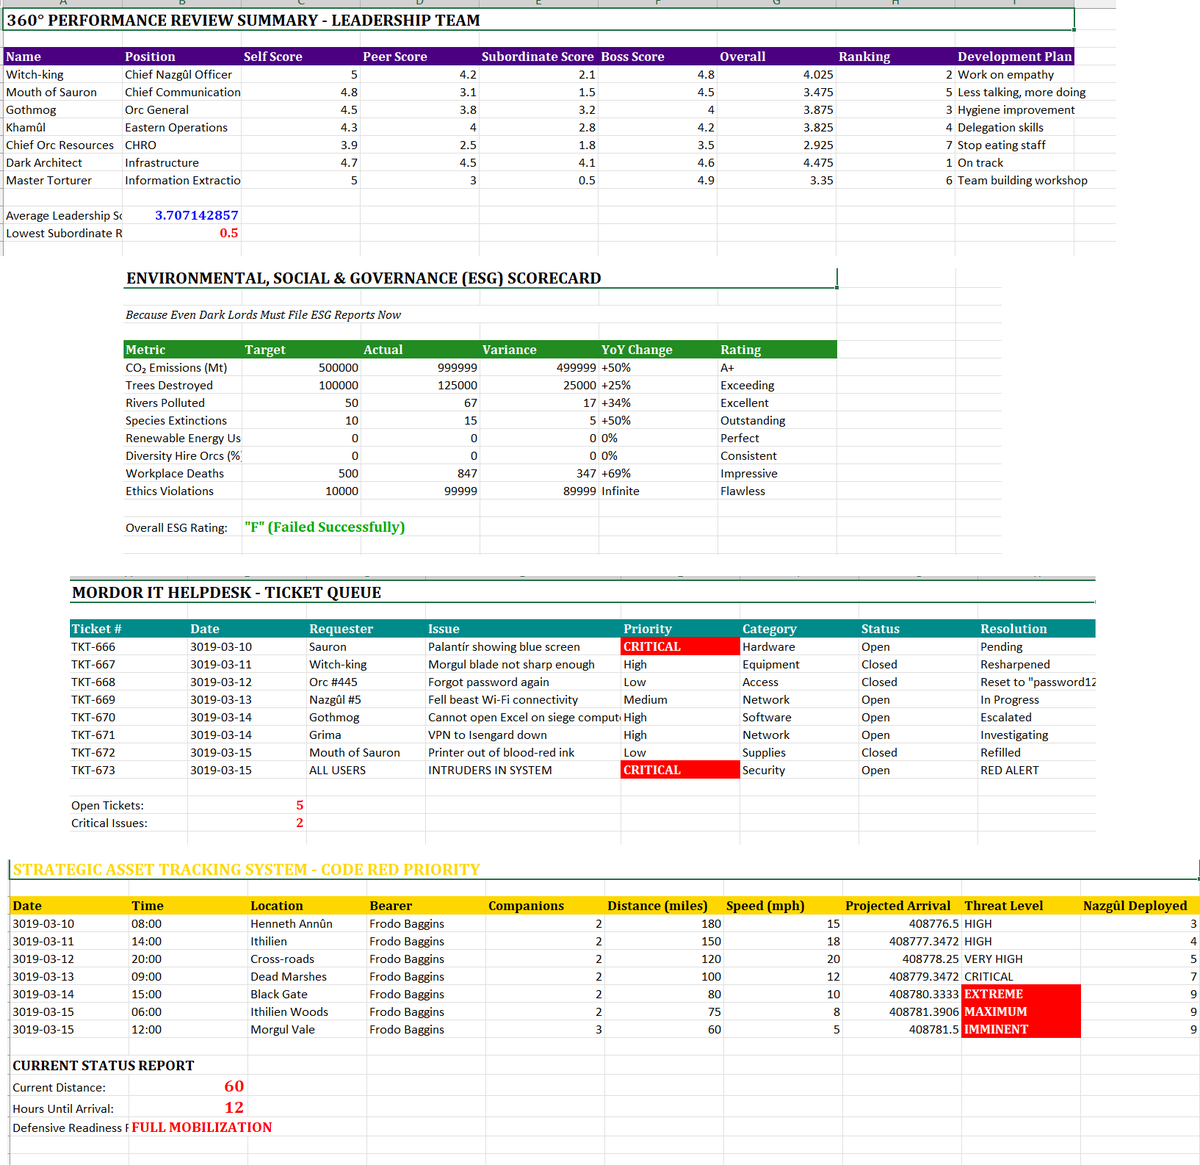Select the 'Palantír showing blue screen' issue cell

point(523,647)
